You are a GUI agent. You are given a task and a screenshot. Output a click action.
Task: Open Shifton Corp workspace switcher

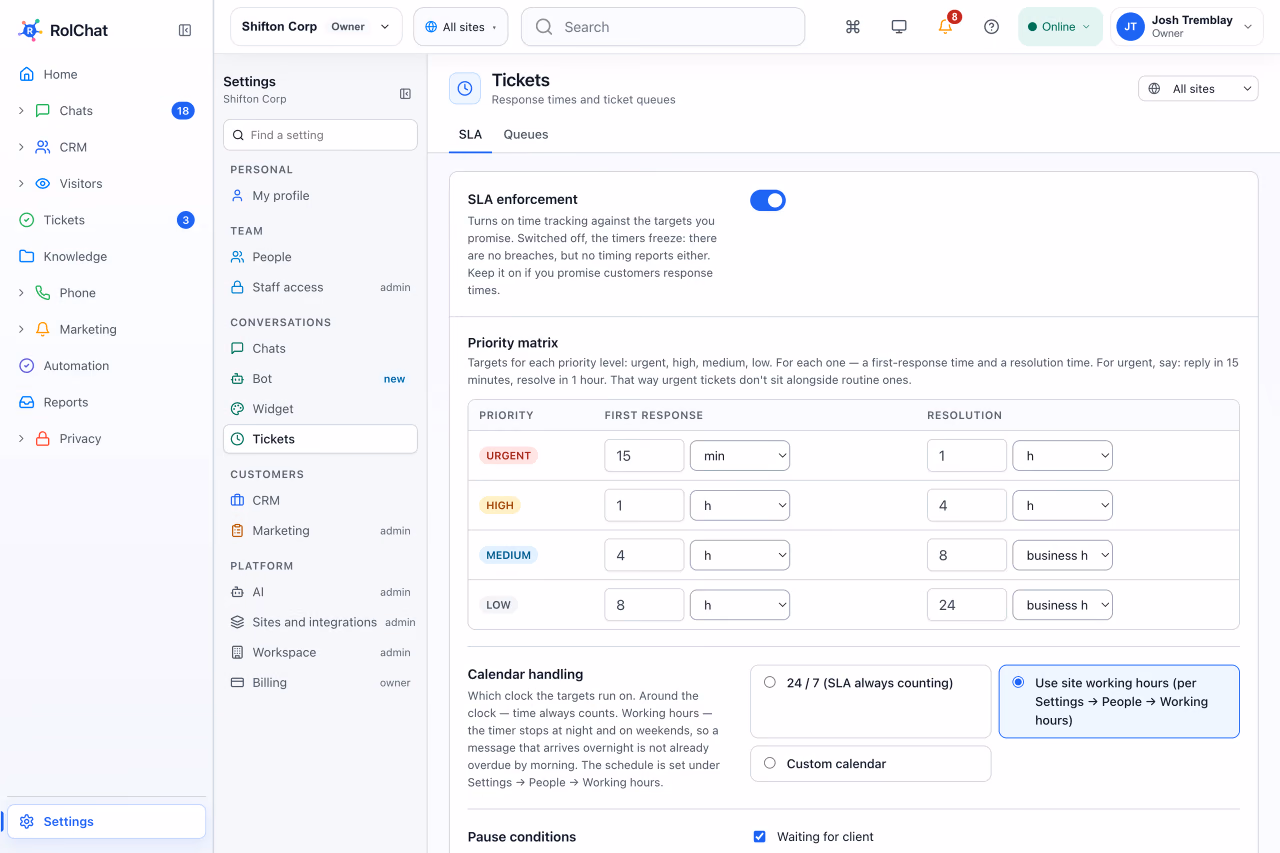tap(316, 27)
